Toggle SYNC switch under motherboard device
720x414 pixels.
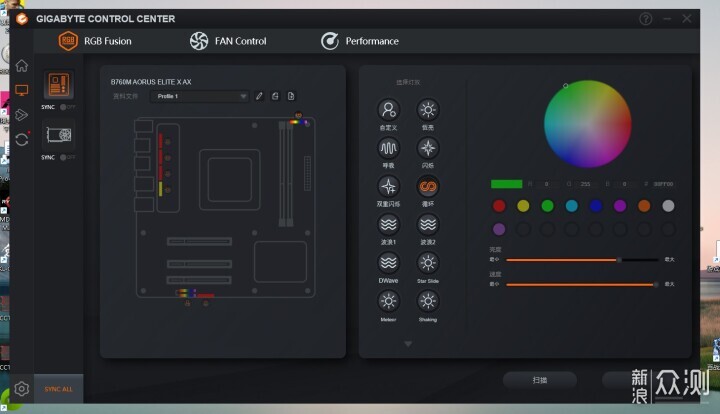(67, 107)
